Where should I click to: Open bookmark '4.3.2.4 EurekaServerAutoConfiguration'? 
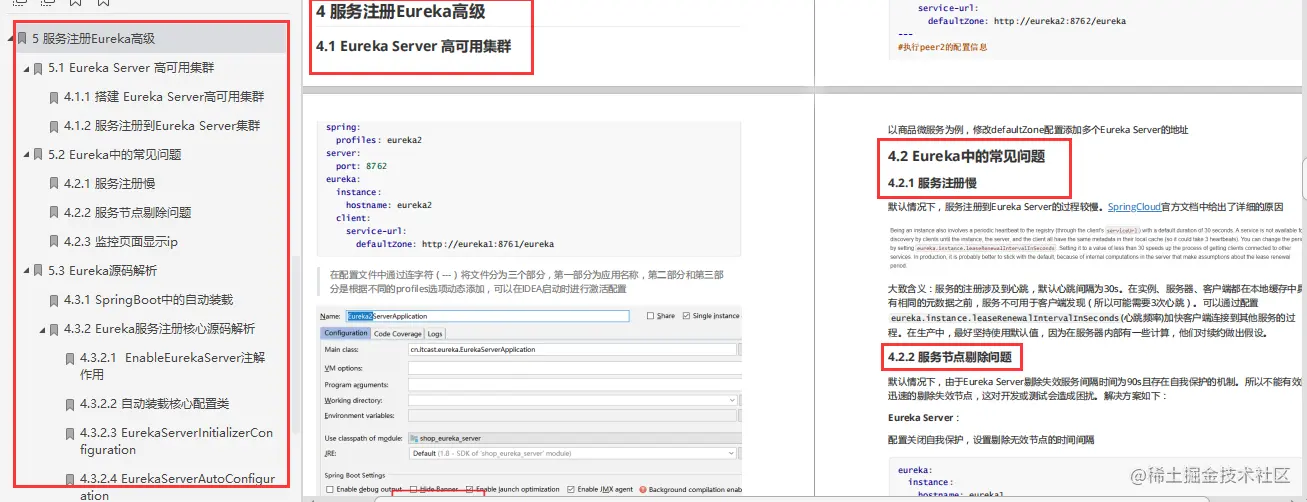tap(177, 487)
